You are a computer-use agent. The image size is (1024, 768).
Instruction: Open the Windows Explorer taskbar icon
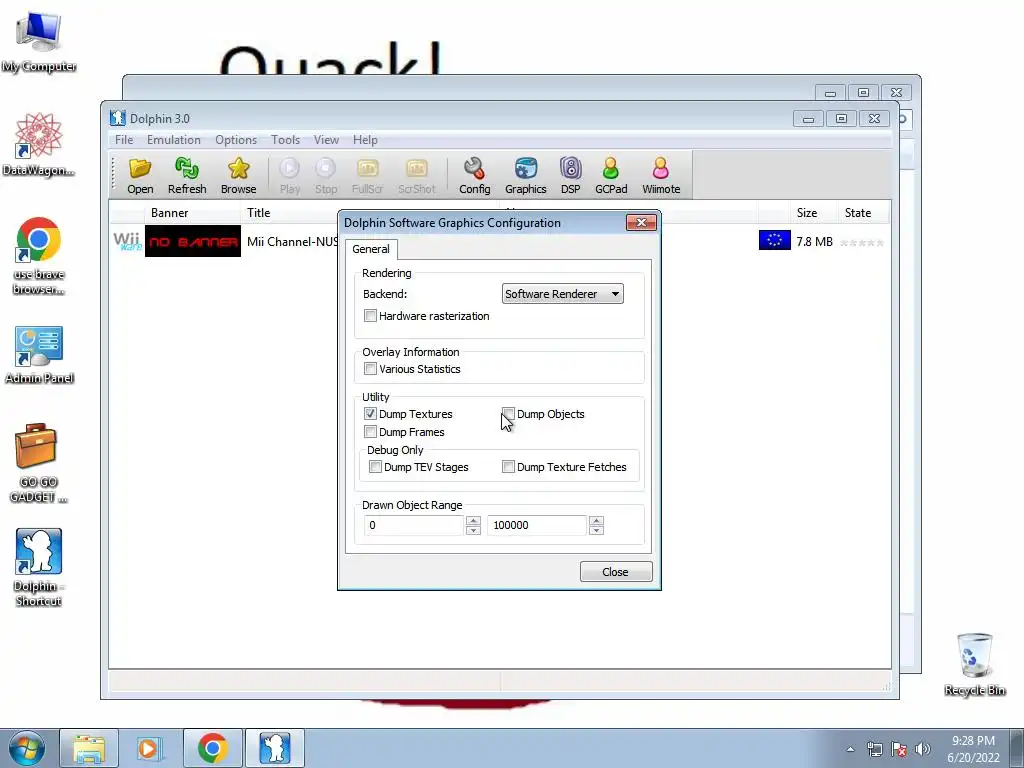89,748
